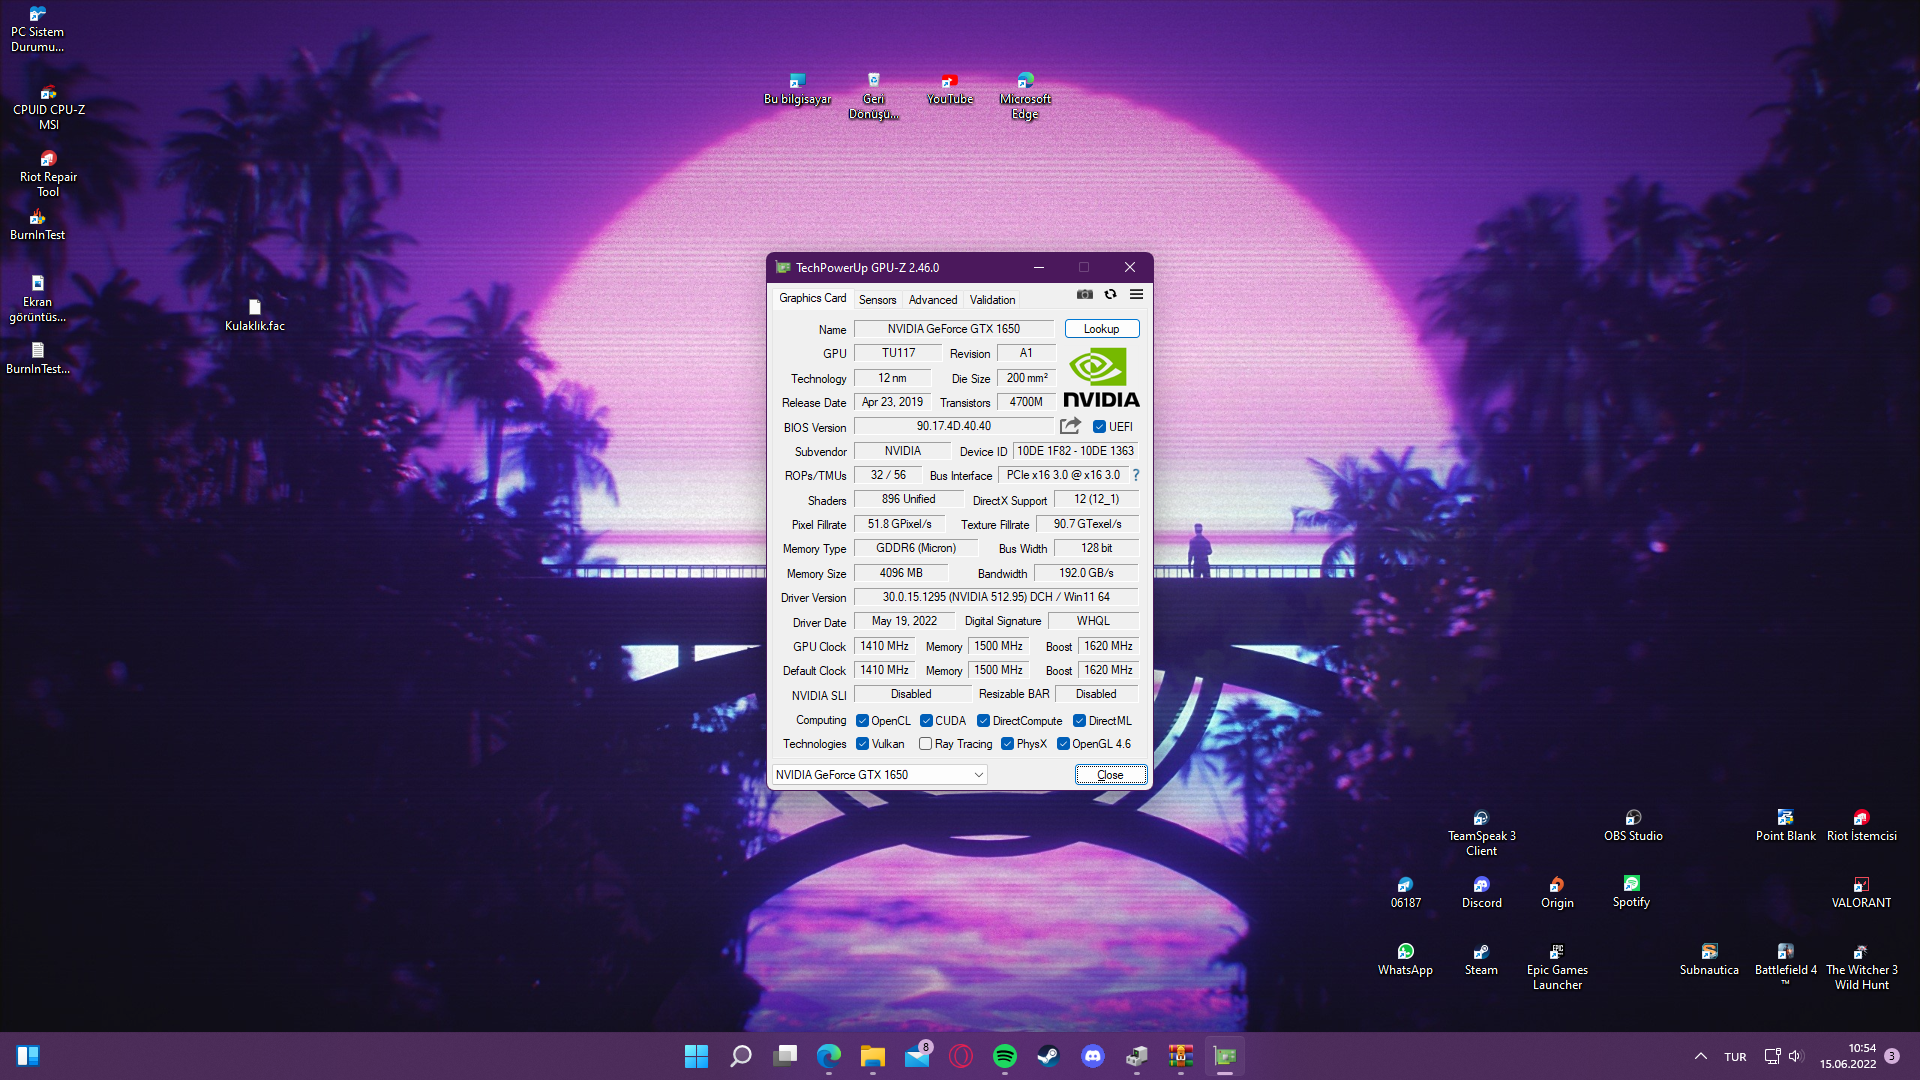Toggle the CUDA checkbox
This screenshot has width=1920, height=1080.
(x=926, y=721)
